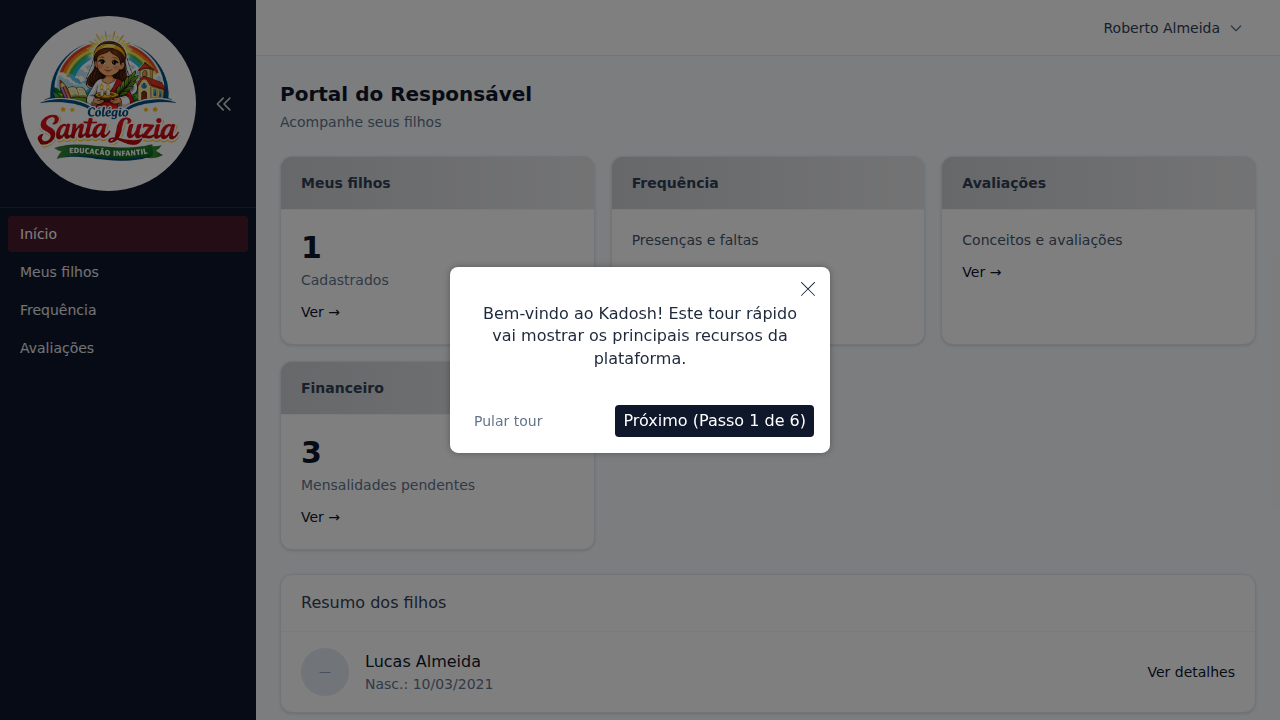1280x720 pixels.
Task: Click Lucas Almeida's avatar placeholder
Action: tap(325, 672)
